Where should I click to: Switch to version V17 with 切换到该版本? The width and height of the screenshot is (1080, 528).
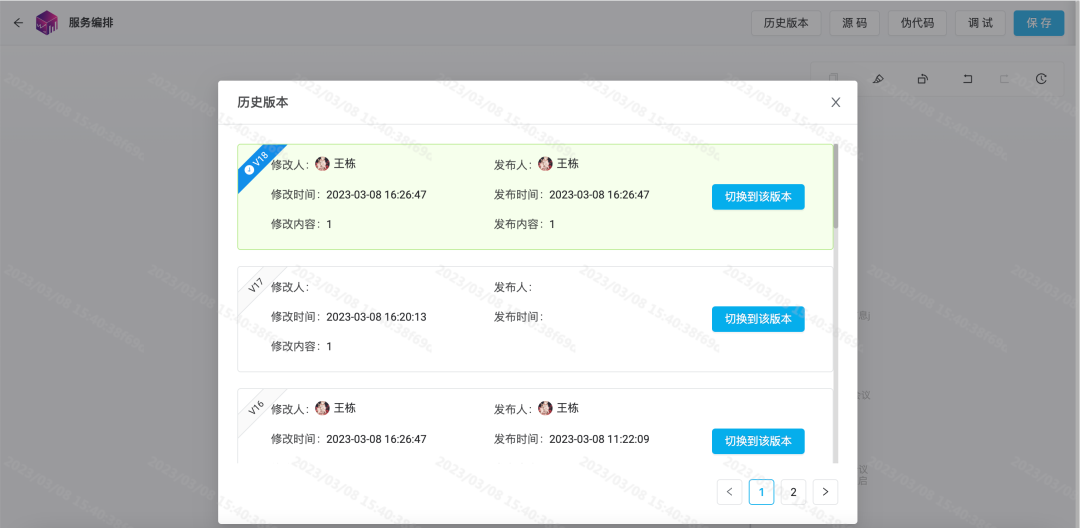(758, 319)
